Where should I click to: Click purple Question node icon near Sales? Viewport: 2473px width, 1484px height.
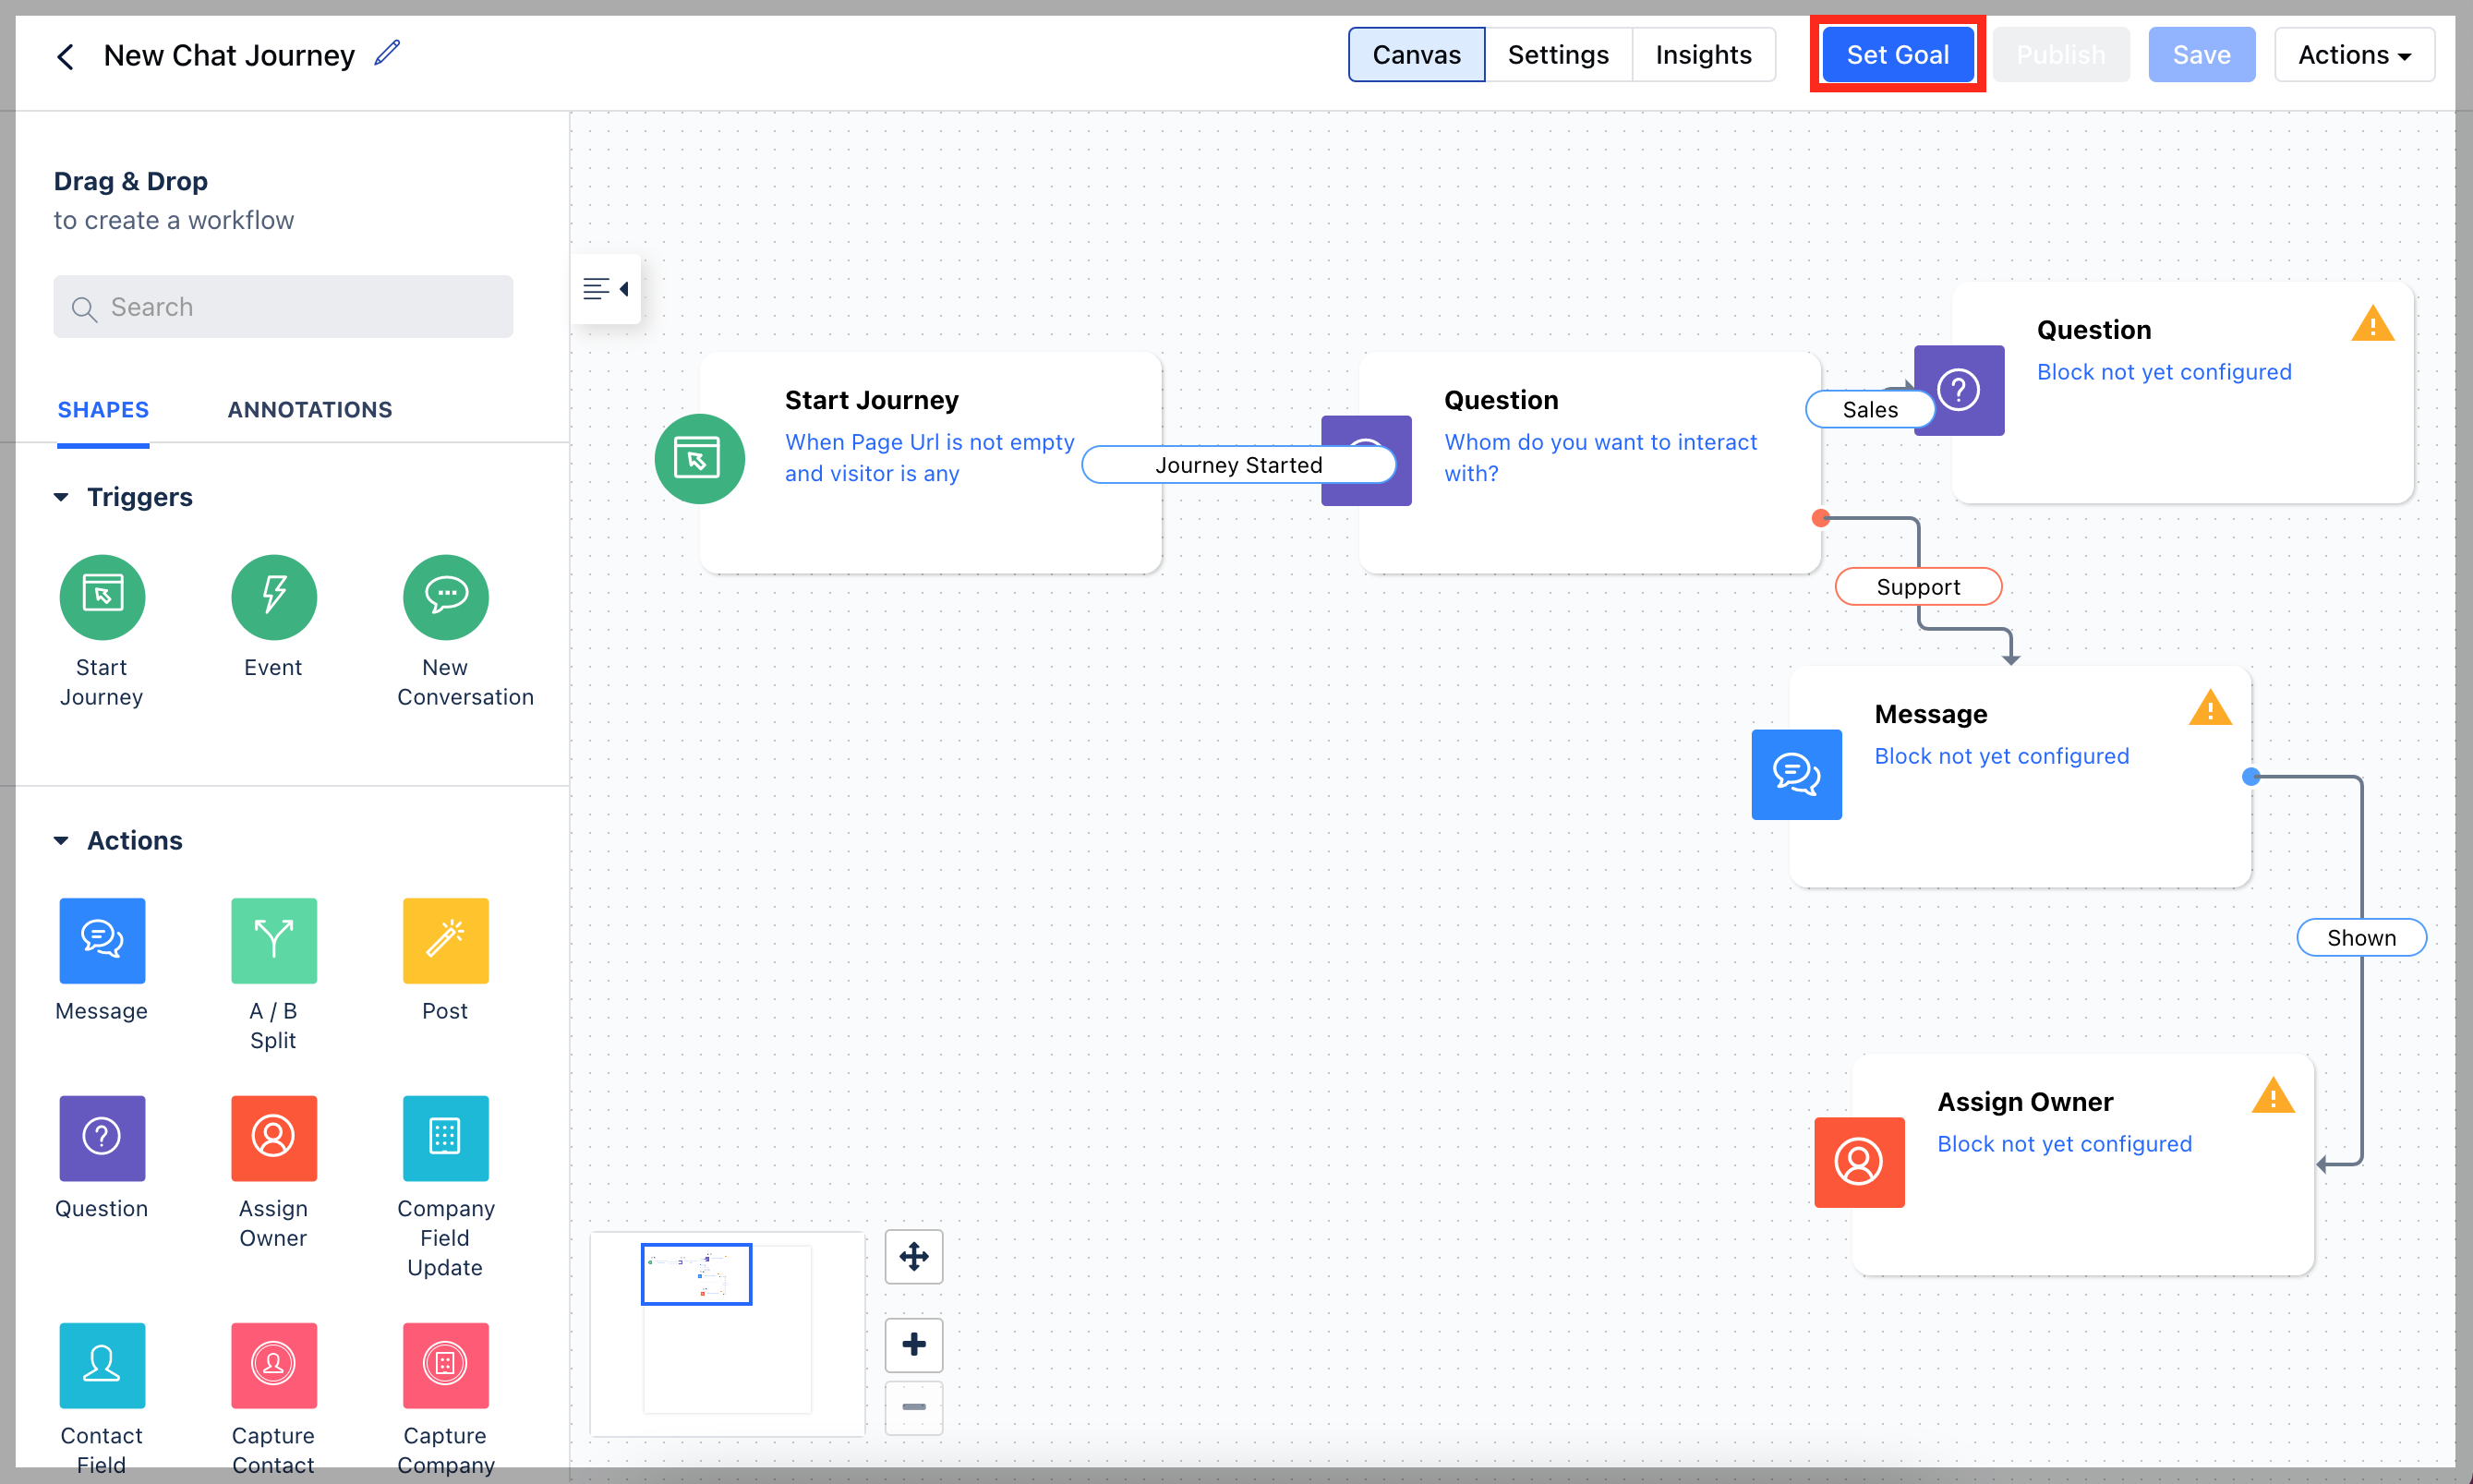(x=1959, y=390)
